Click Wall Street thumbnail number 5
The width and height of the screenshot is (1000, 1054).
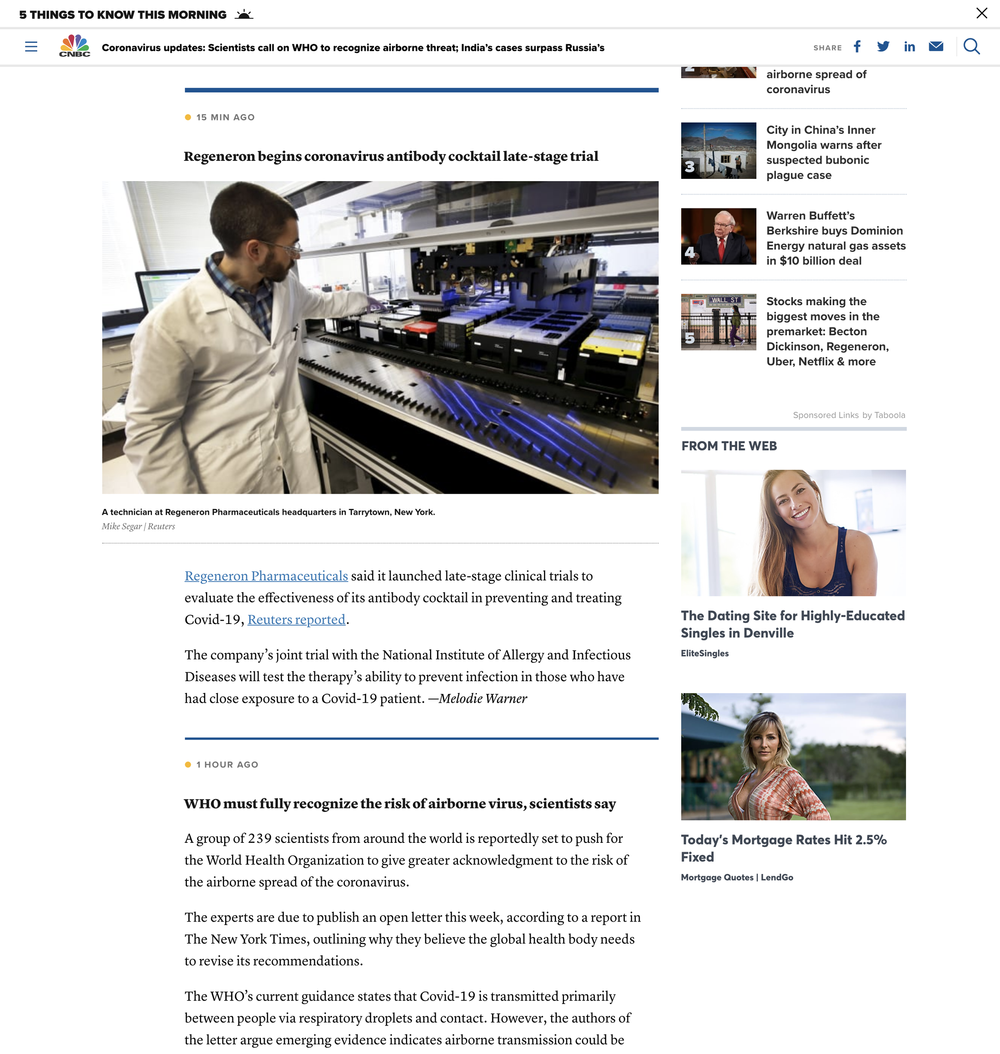718,321
